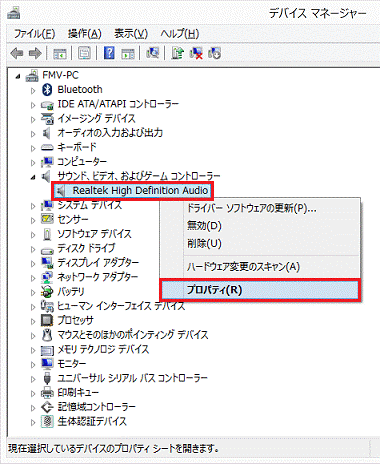Click the Scan for hardware changes toolbar icon

click(x=152, y=53)
